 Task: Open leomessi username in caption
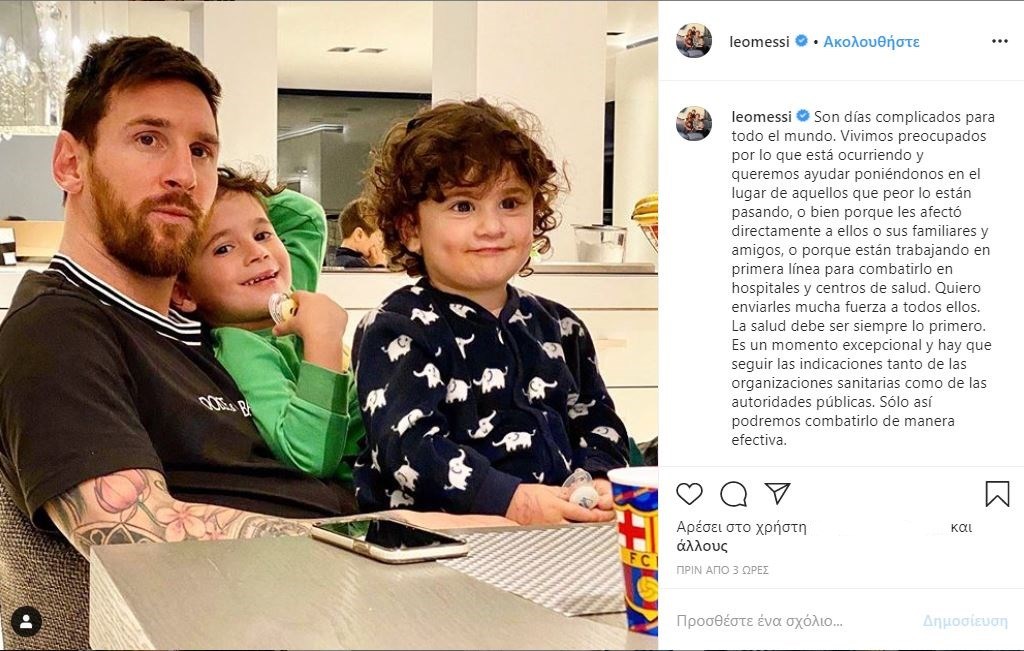[x=761, y=117]
